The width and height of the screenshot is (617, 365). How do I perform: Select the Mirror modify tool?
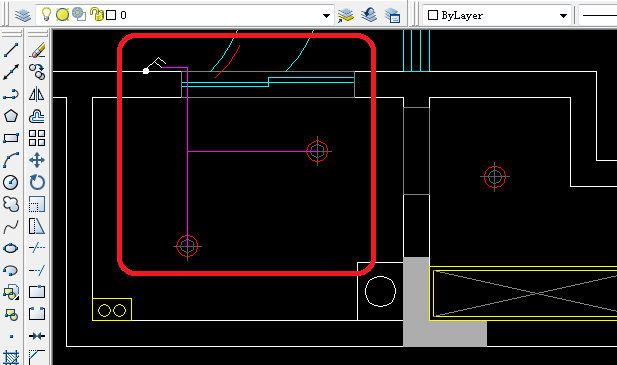[x=37, y=94]
